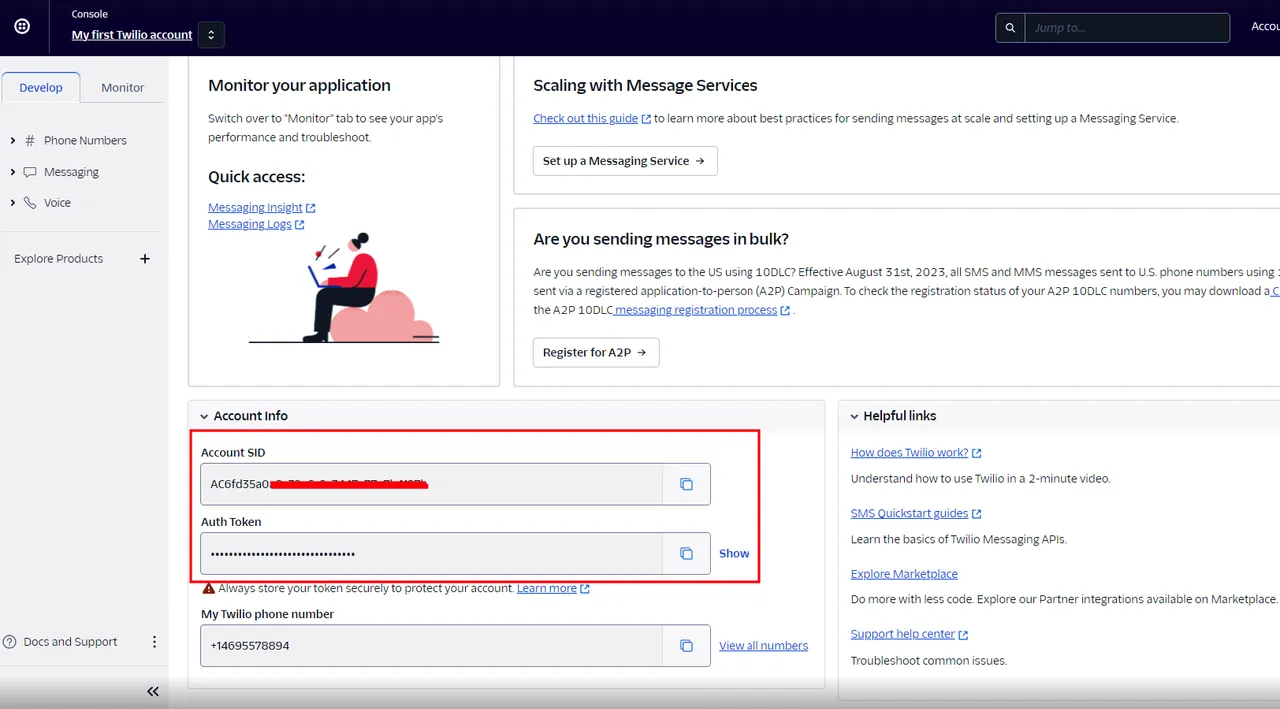
Task: Open the Docs and Support more-options menu
Action: pos(154,642)
